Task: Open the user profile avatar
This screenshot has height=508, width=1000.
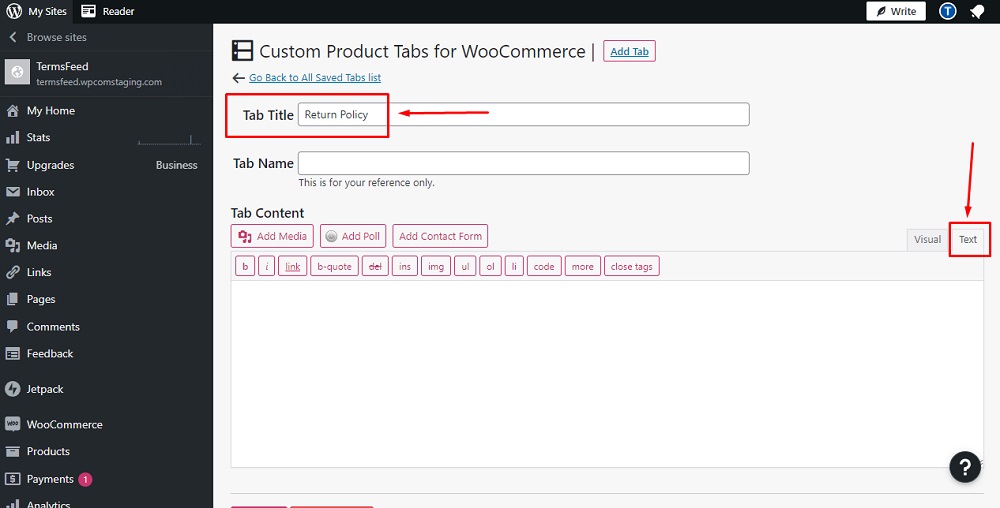Action: [948, 11]
